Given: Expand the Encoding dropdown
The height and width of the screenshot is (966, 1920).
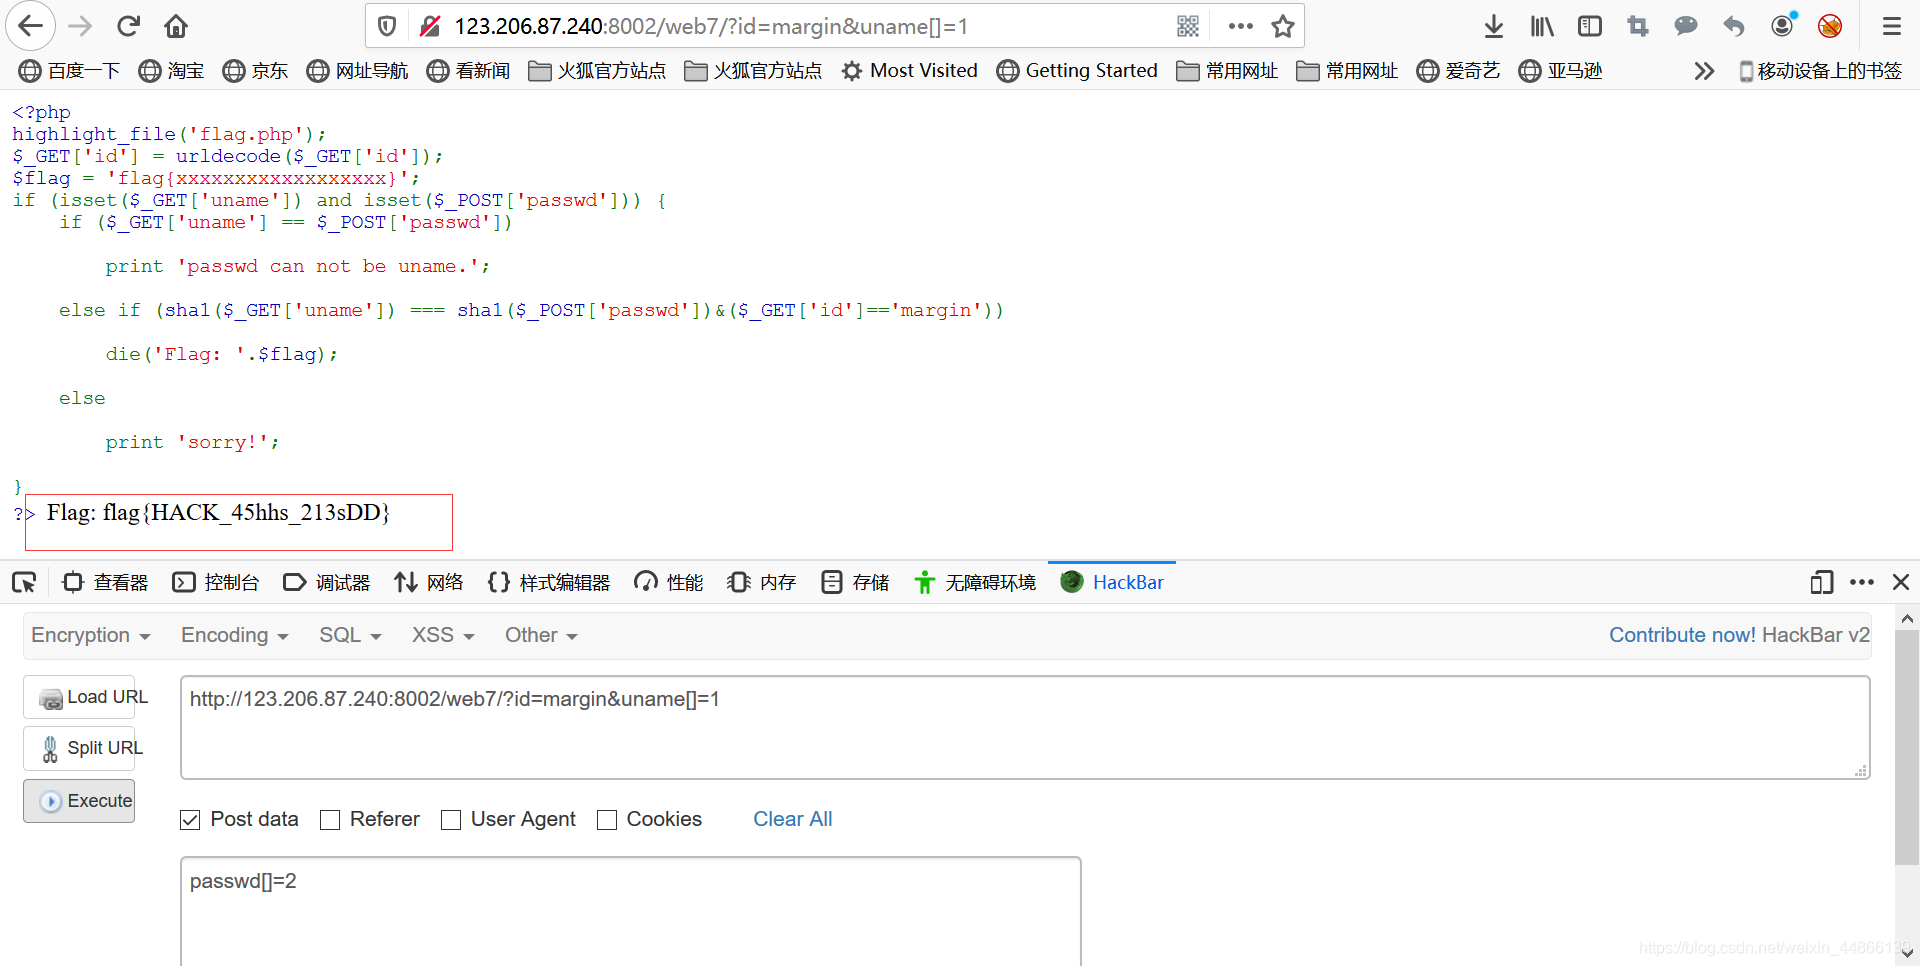Looking at the screenshot, I should click(x=234, y=635).
